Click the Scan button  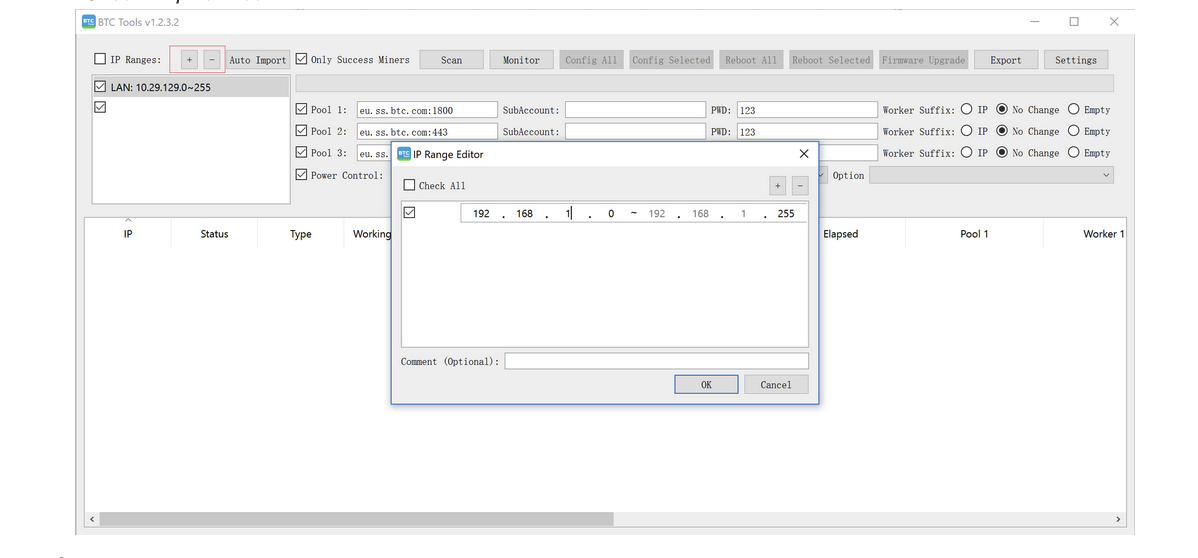tap(451, 60)
